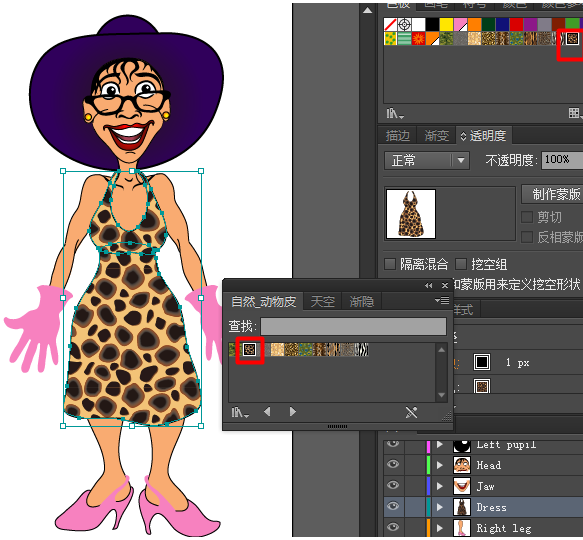Load next swatch library
This screenshot has width=583, height=540.
[293, 412]
